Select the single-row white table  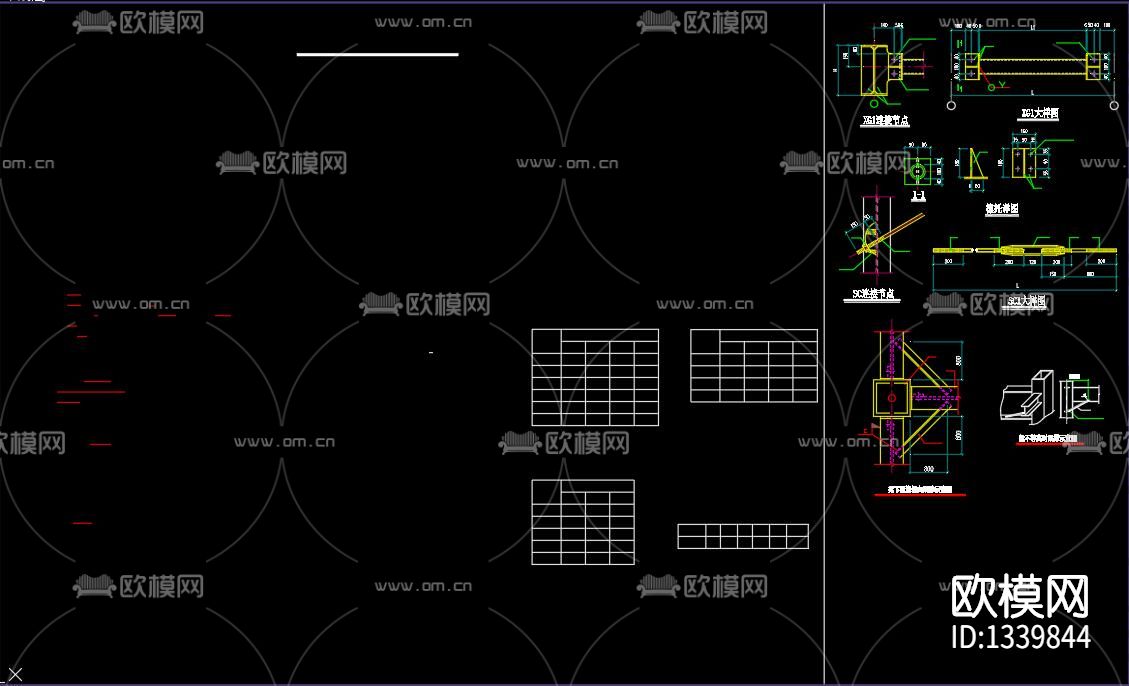coord(743,536)
